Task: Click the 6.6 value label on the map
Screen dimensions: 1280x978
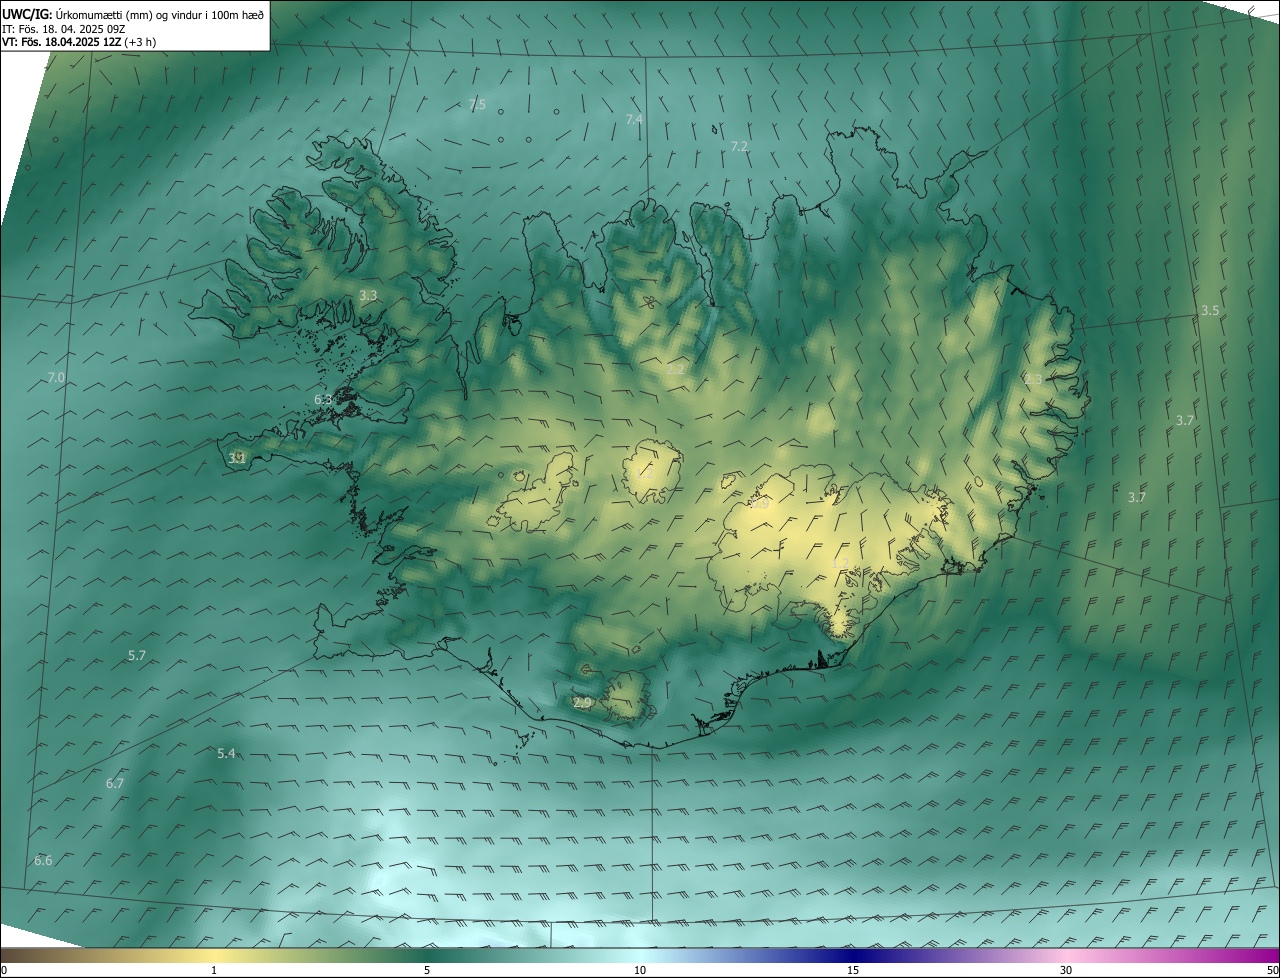Action: point(43,860)
